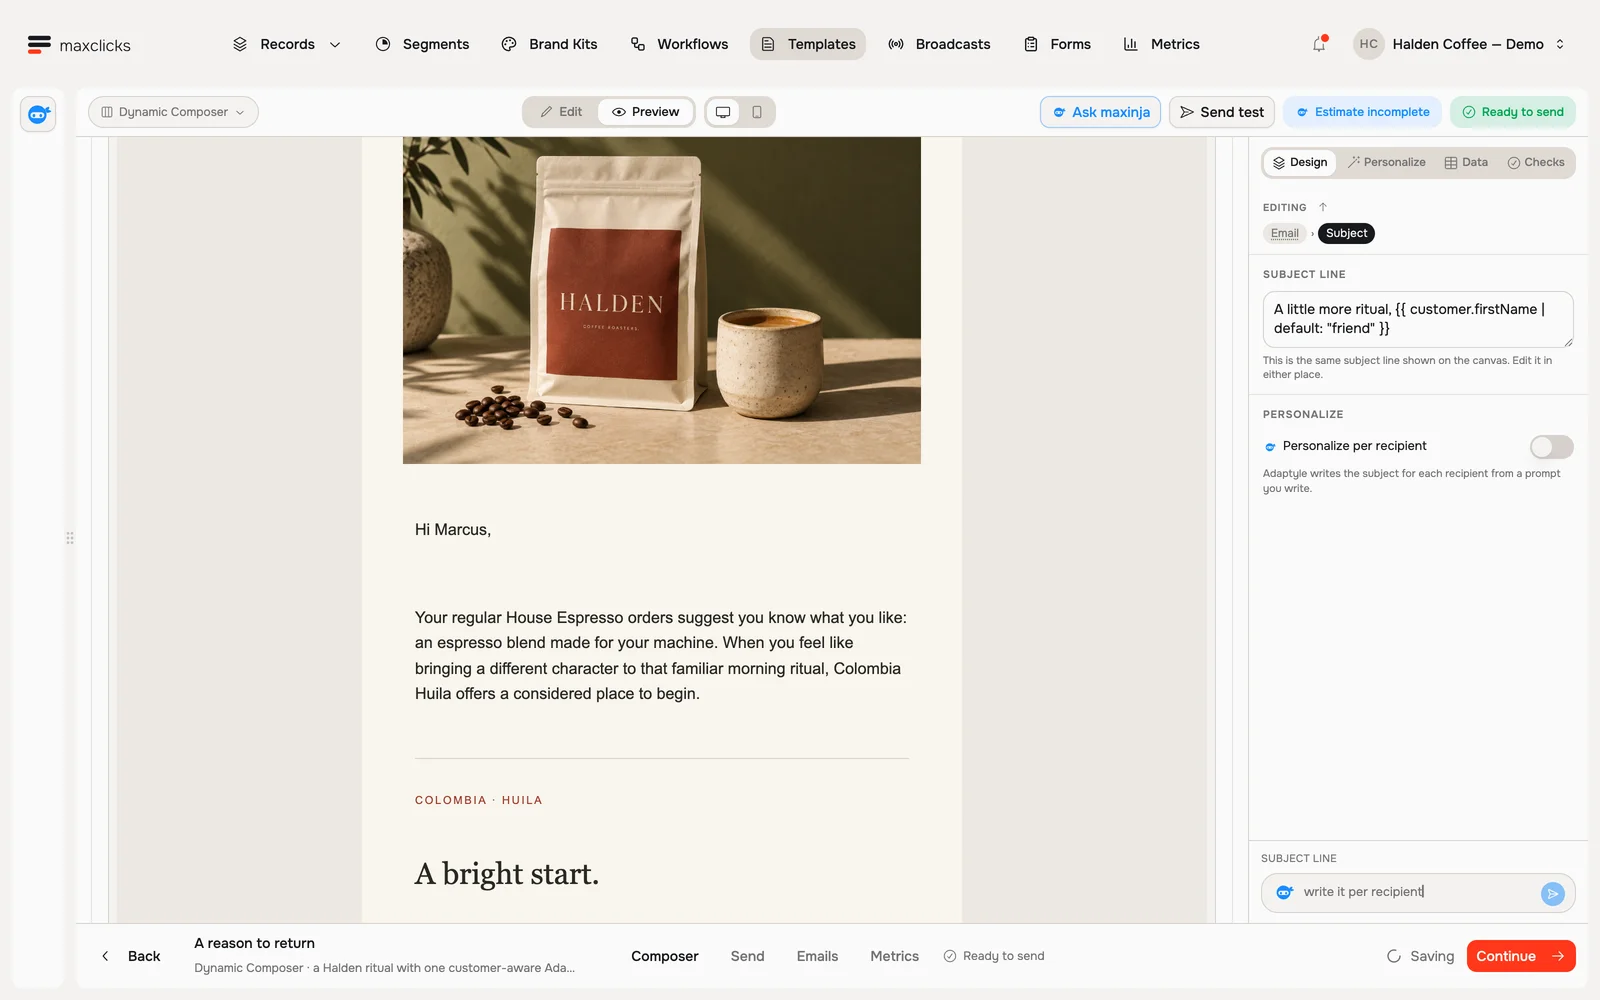Open the Records menu

[x=287, y=44]
